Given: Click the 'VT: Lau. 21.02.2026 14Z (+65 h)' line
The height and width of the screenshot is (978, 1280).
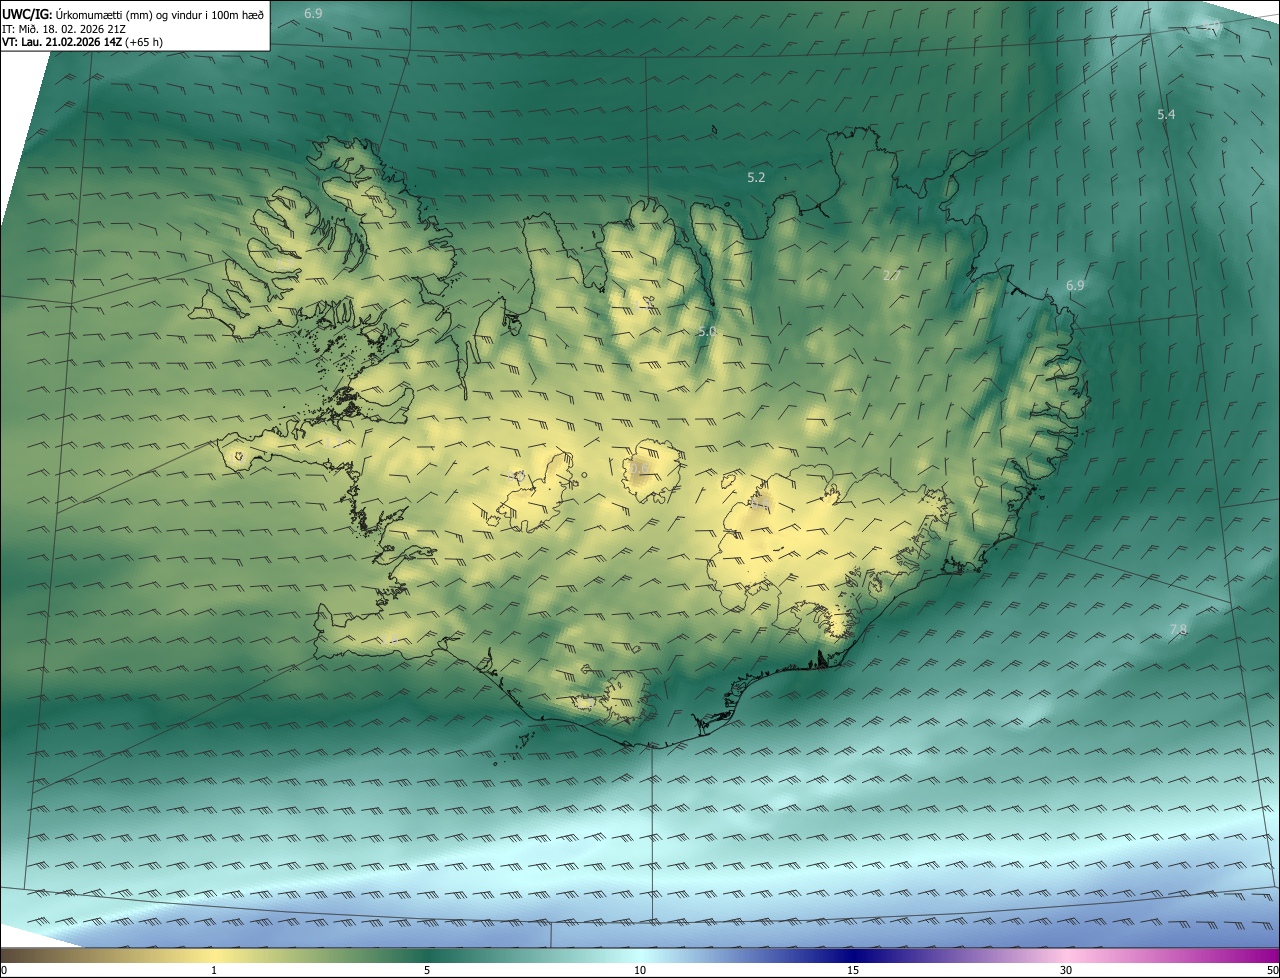Looking at the screenshot, I should pyautogui.click(x=82, y=42).
